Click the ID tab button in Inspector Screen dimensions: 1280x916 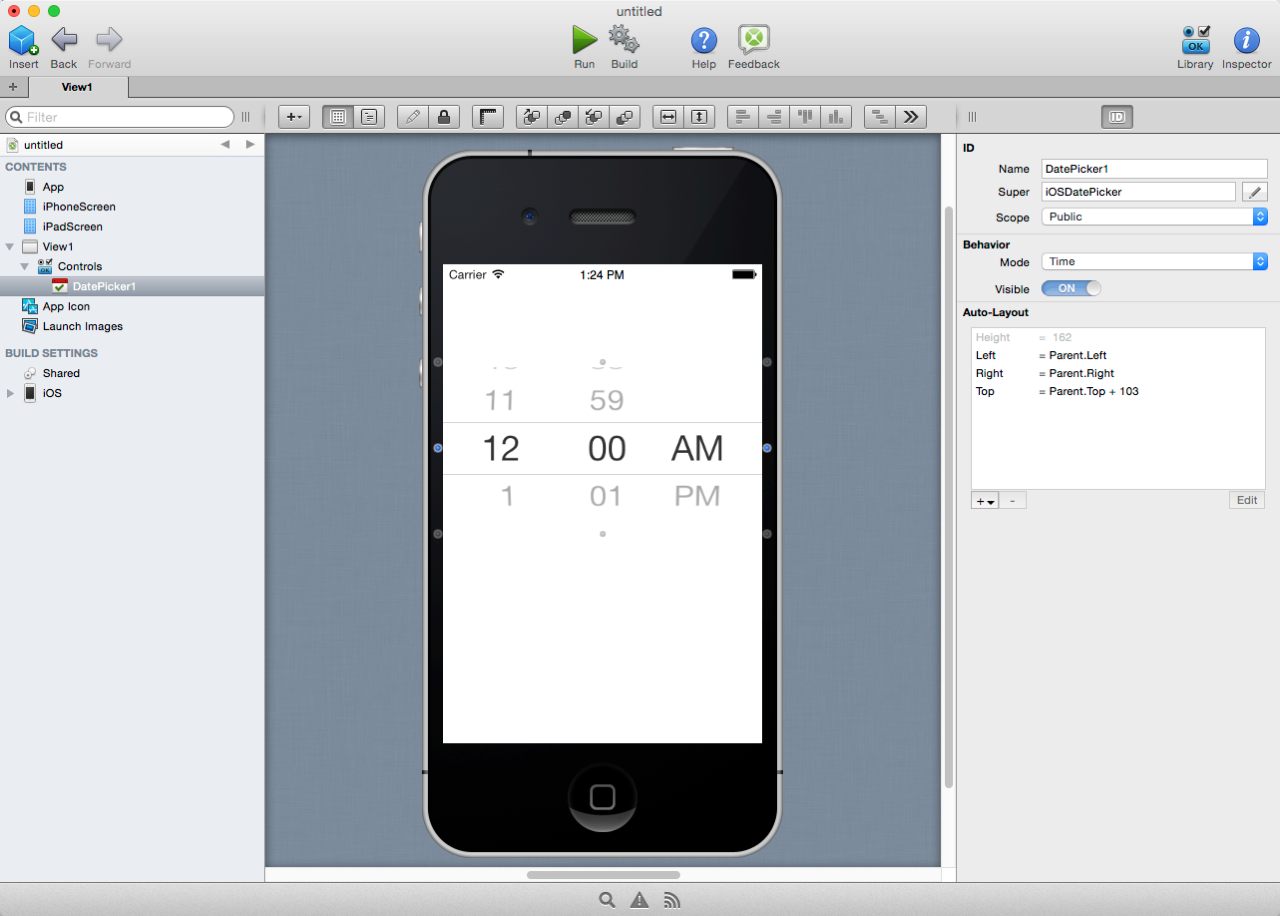click(1117, 117)
